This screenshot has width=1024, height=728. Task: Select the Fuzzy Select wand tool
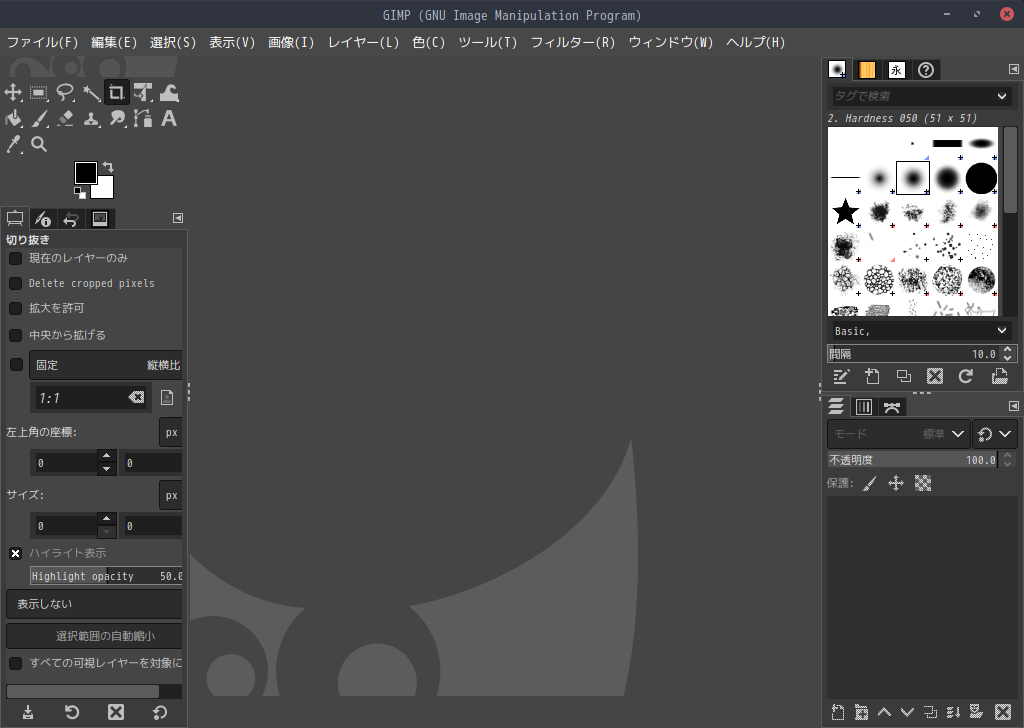[x=91, y=93]
